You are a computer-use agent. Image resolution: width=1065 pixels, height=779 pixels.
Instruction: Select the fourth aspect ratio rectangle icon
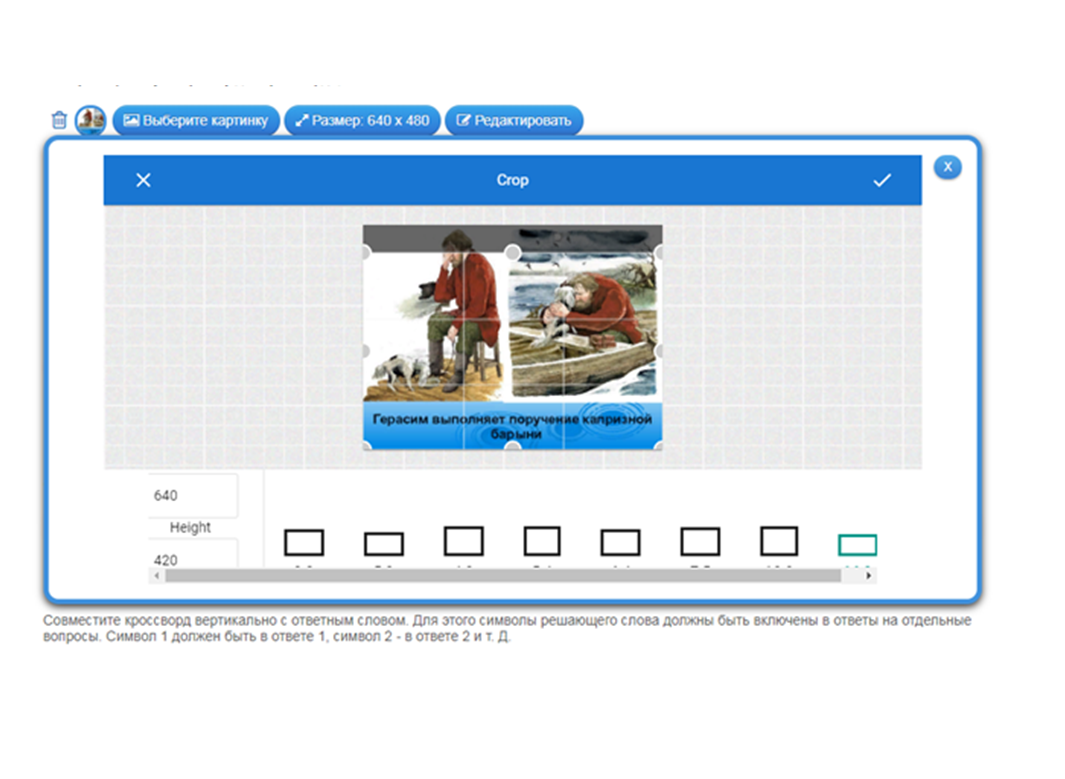pyautogui.click(x=542, y=542)
